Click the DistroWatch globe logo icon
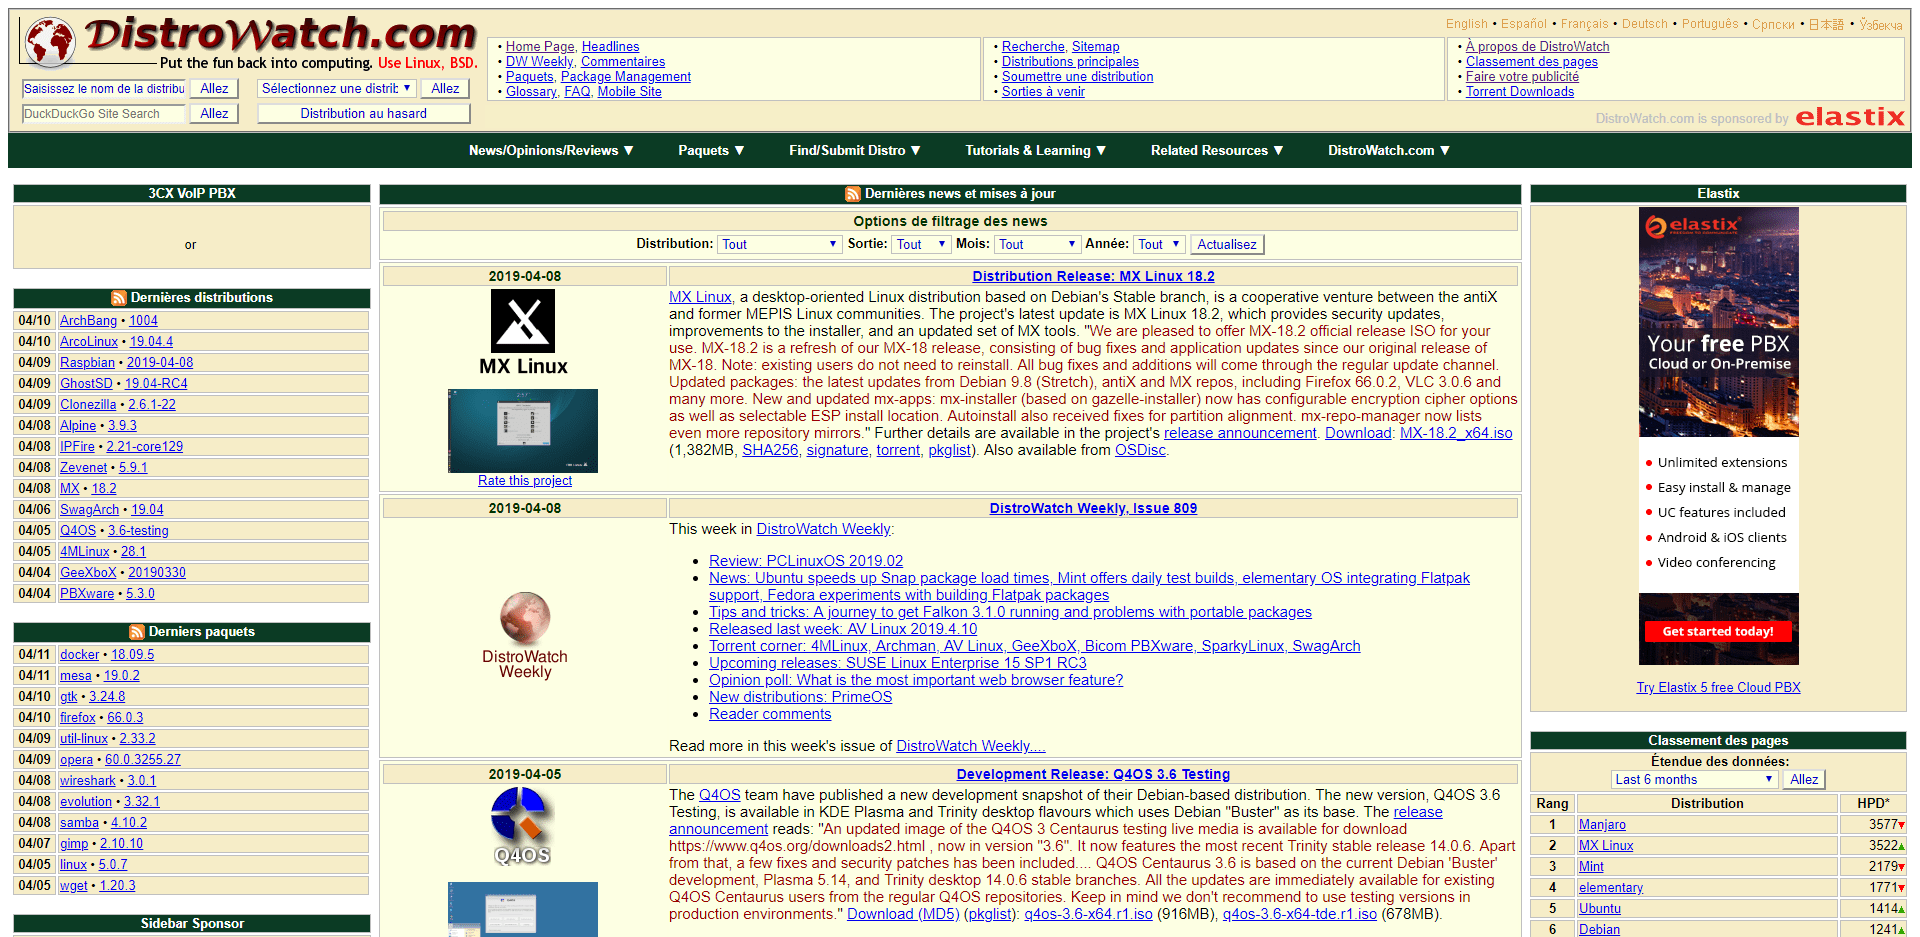This screenshot has width=1920, height=937. pos(50,42)
